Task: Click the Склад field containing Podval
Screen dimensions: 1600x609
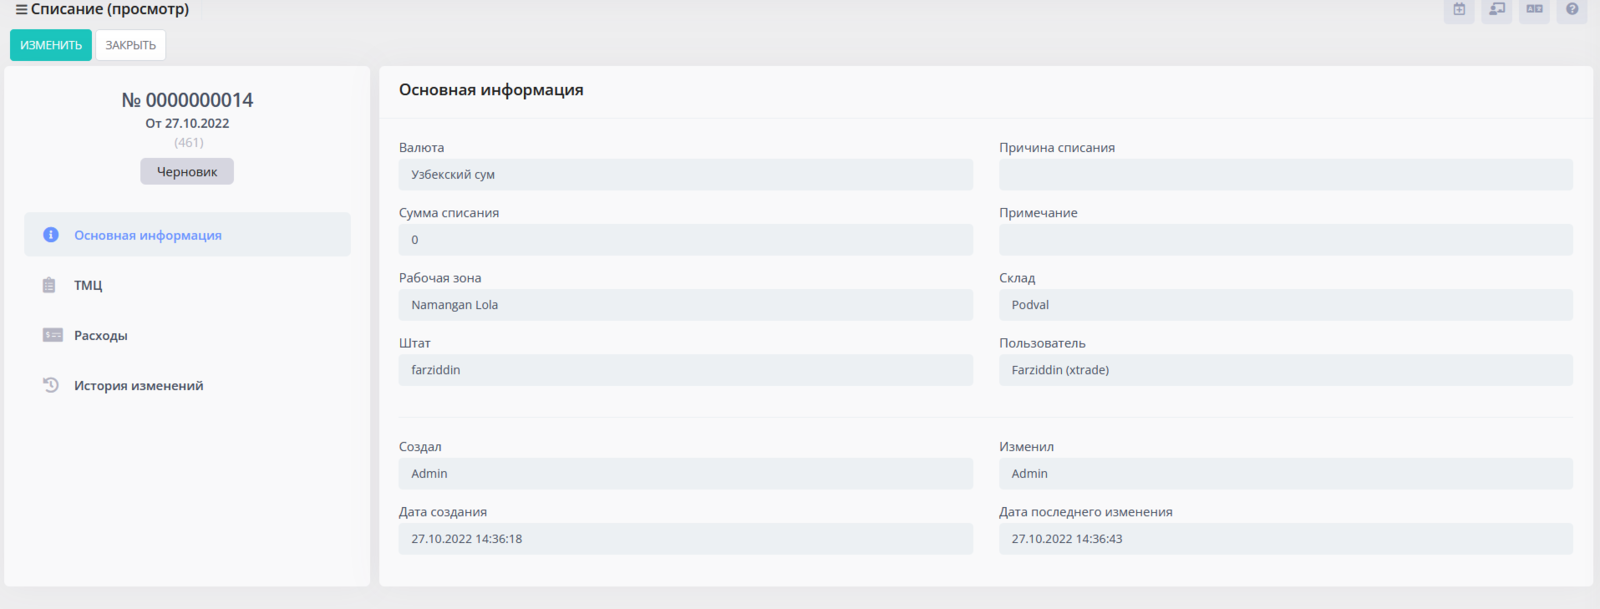Action: click(x=1285, y=305)
